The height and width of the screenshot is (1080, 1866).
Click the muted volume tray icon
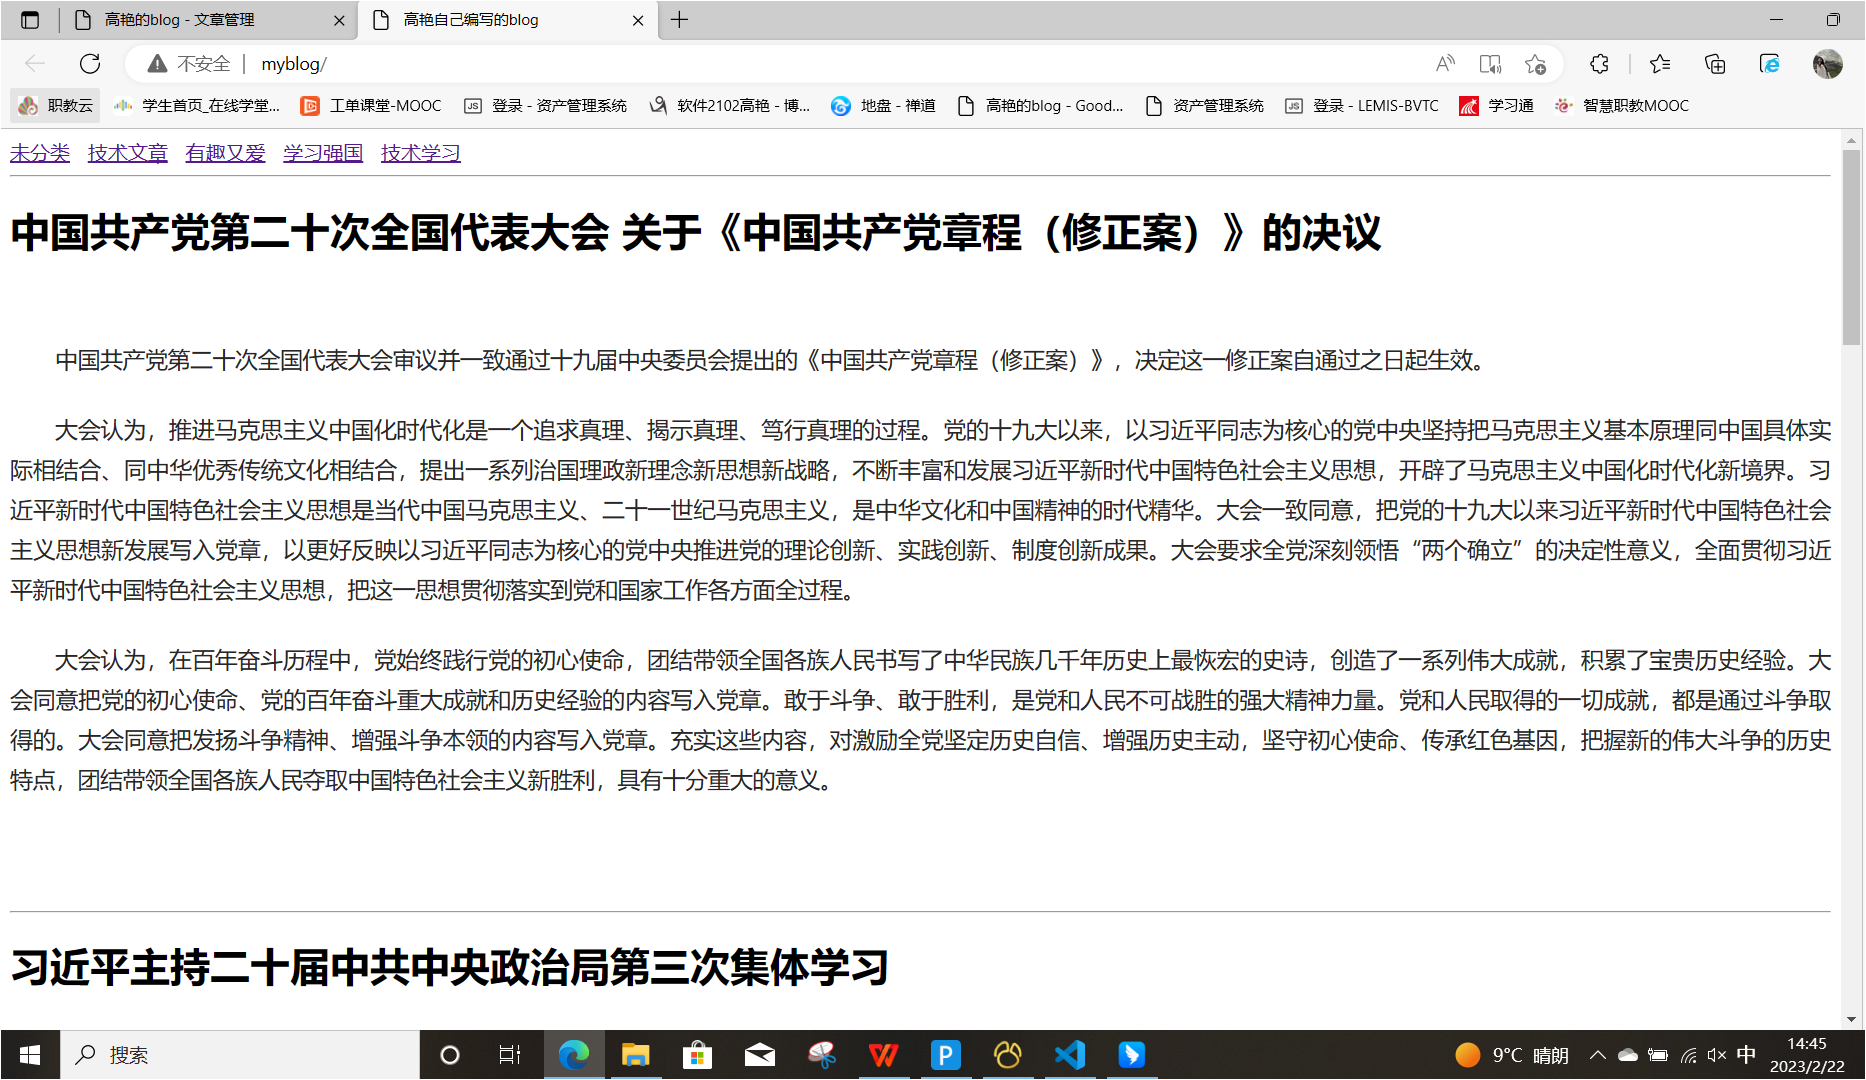coord(1717,1055)
